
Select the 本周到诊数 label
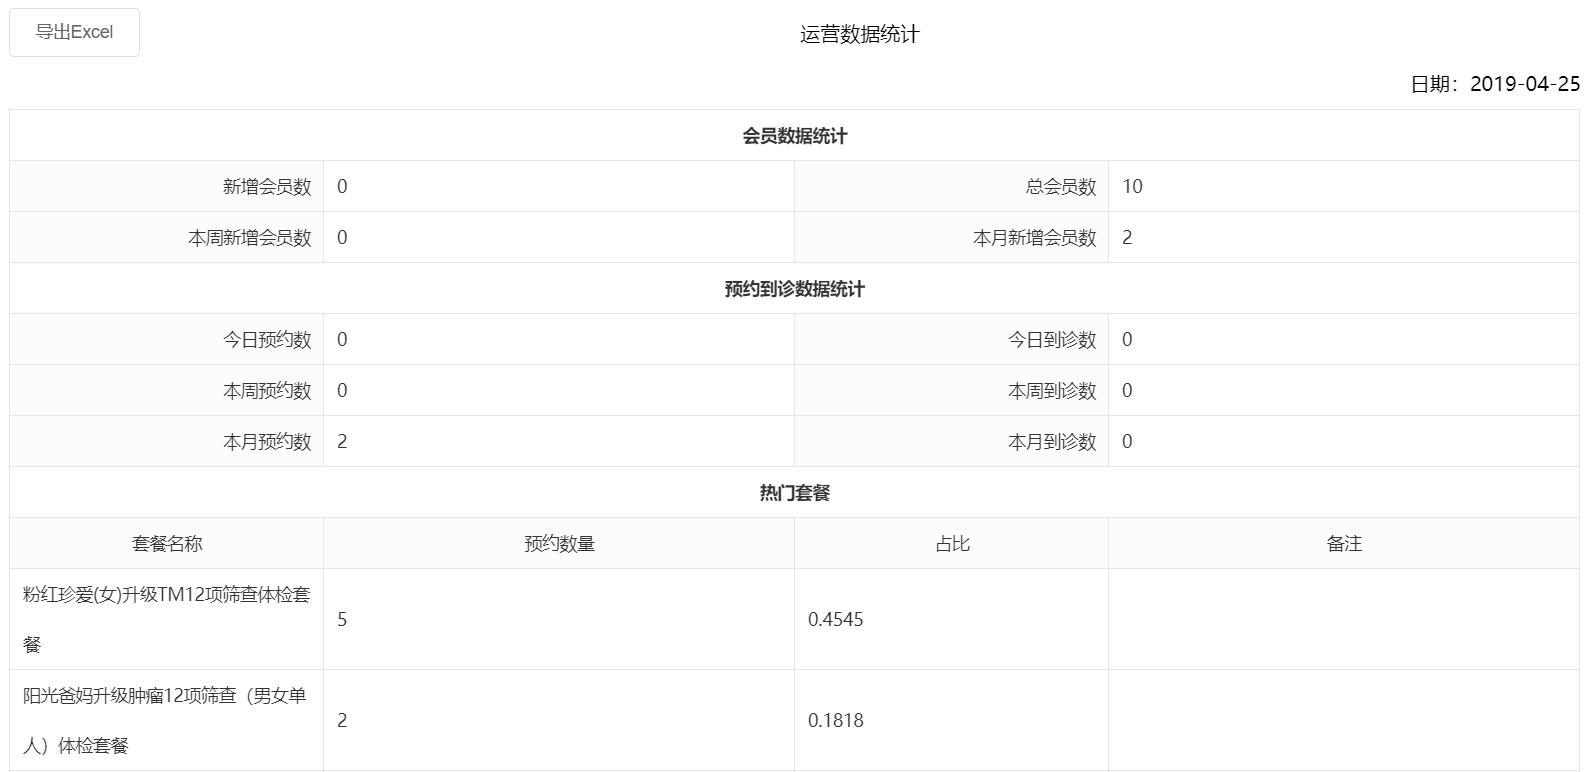coord(1052,391)
